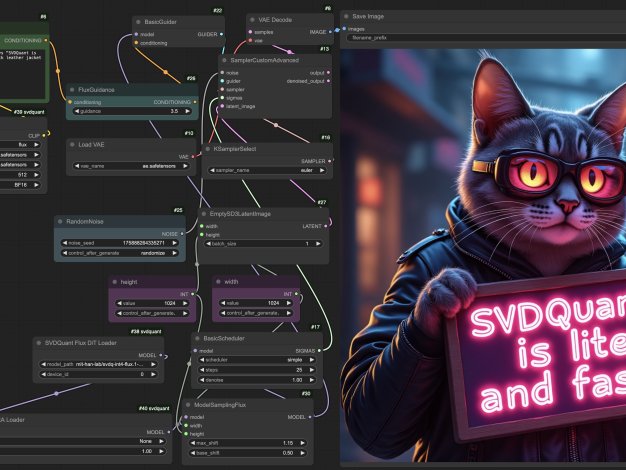
Task: Decrease batch_size with the left arrow
Action: click(208, 244)
